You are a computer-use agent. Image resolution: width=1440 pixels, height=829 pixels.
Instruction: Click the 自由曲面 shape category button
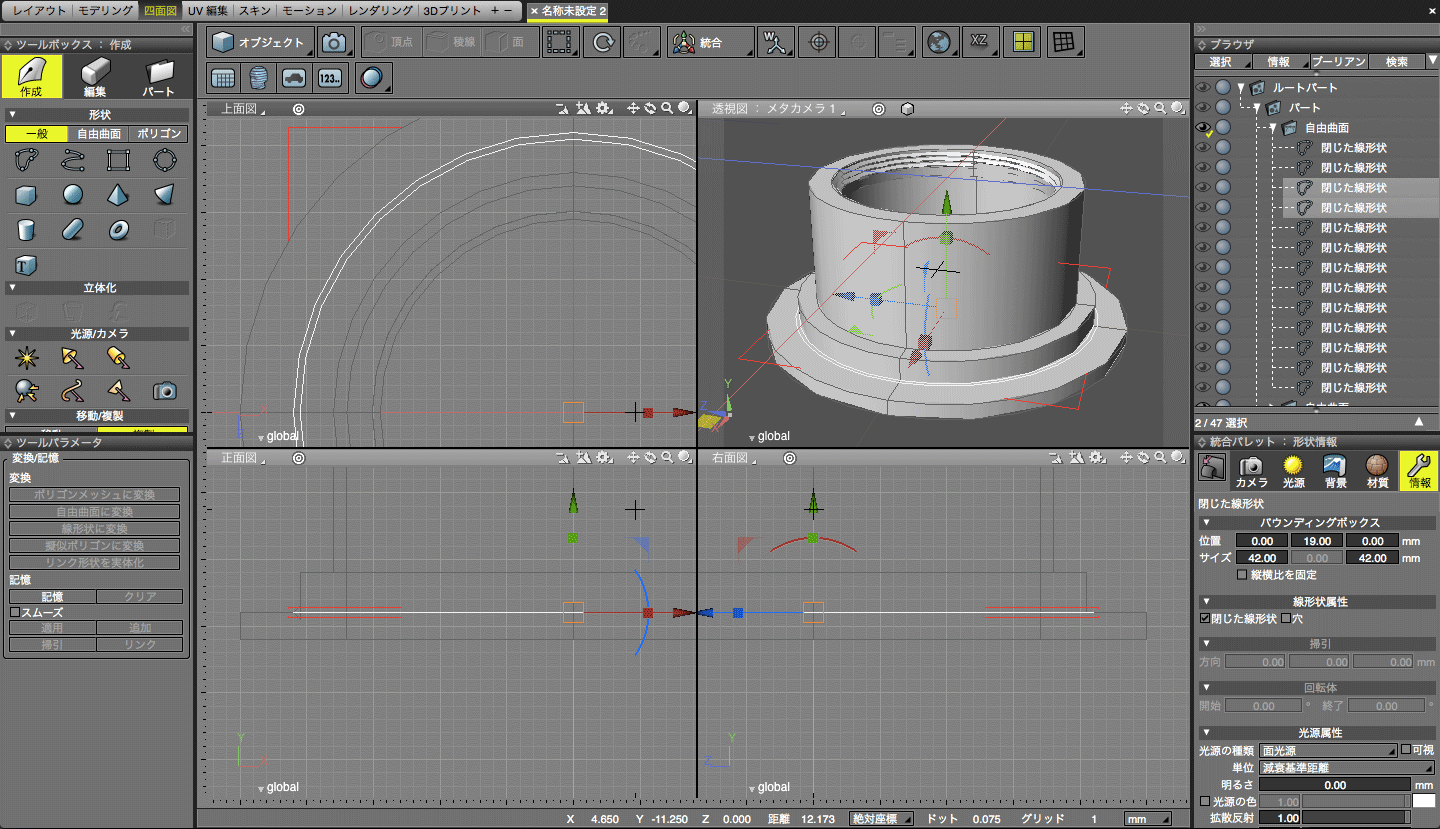pyautogui.click(x=98, y=134)
